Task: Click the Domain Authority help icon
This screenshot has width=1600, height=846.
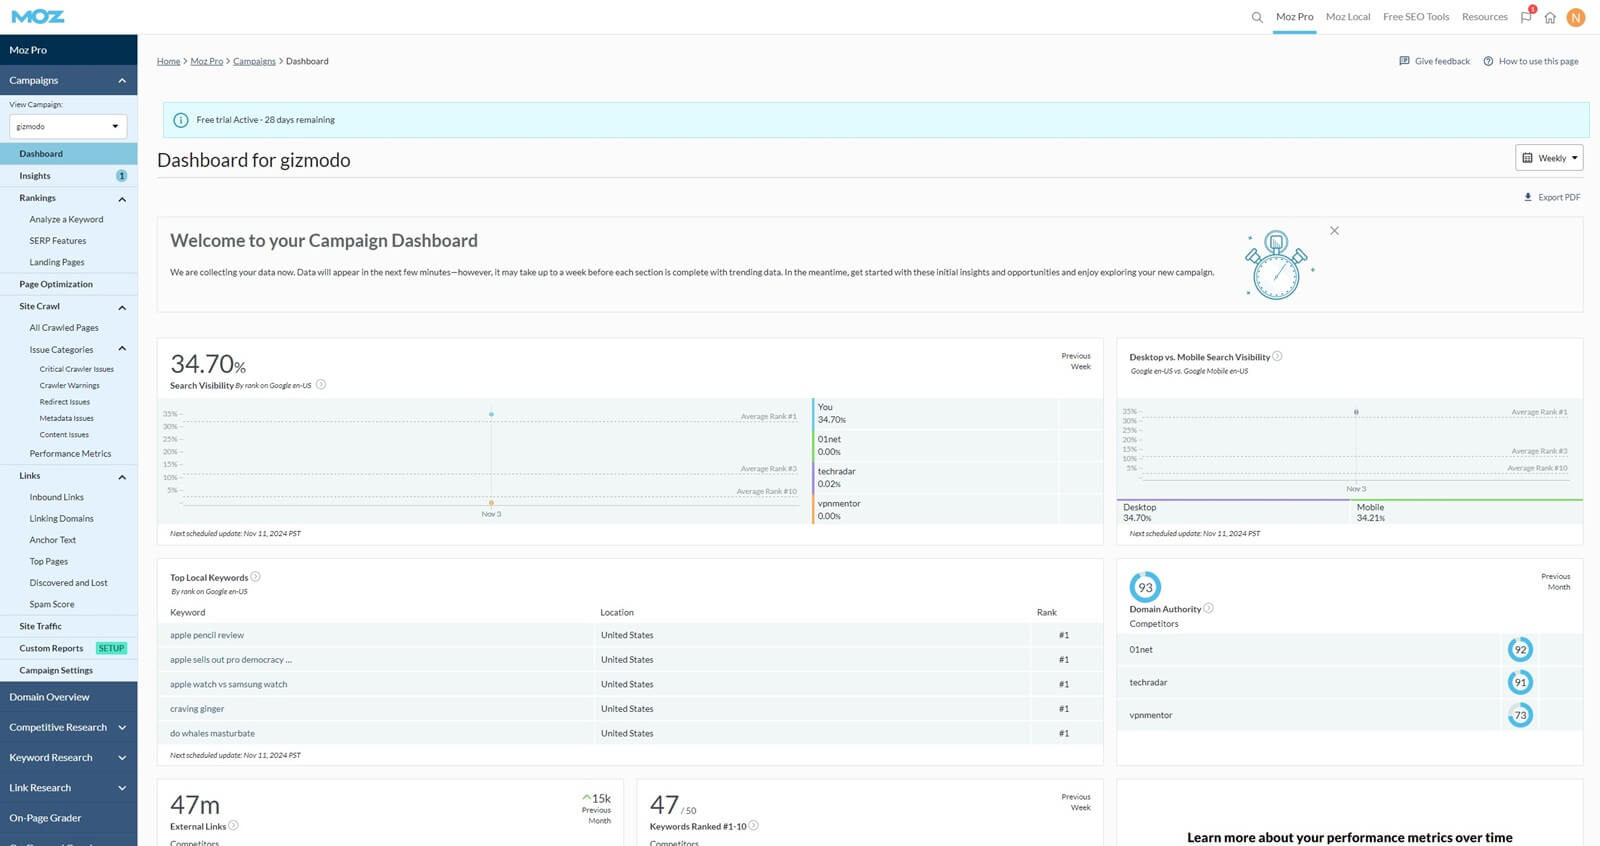Action: [x=1208, y=608]
